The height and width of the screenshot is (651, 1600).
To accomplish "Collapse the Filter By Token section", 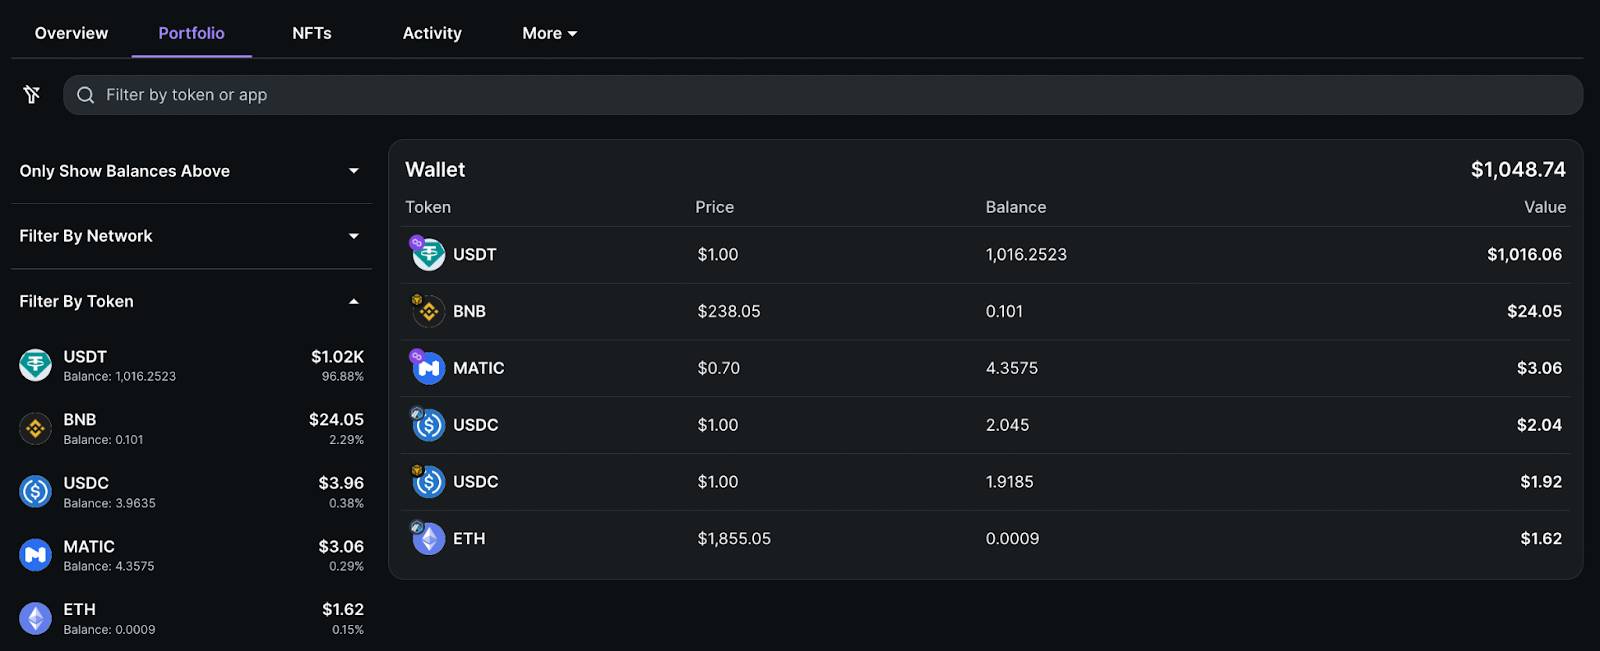I will click(353, 302).
